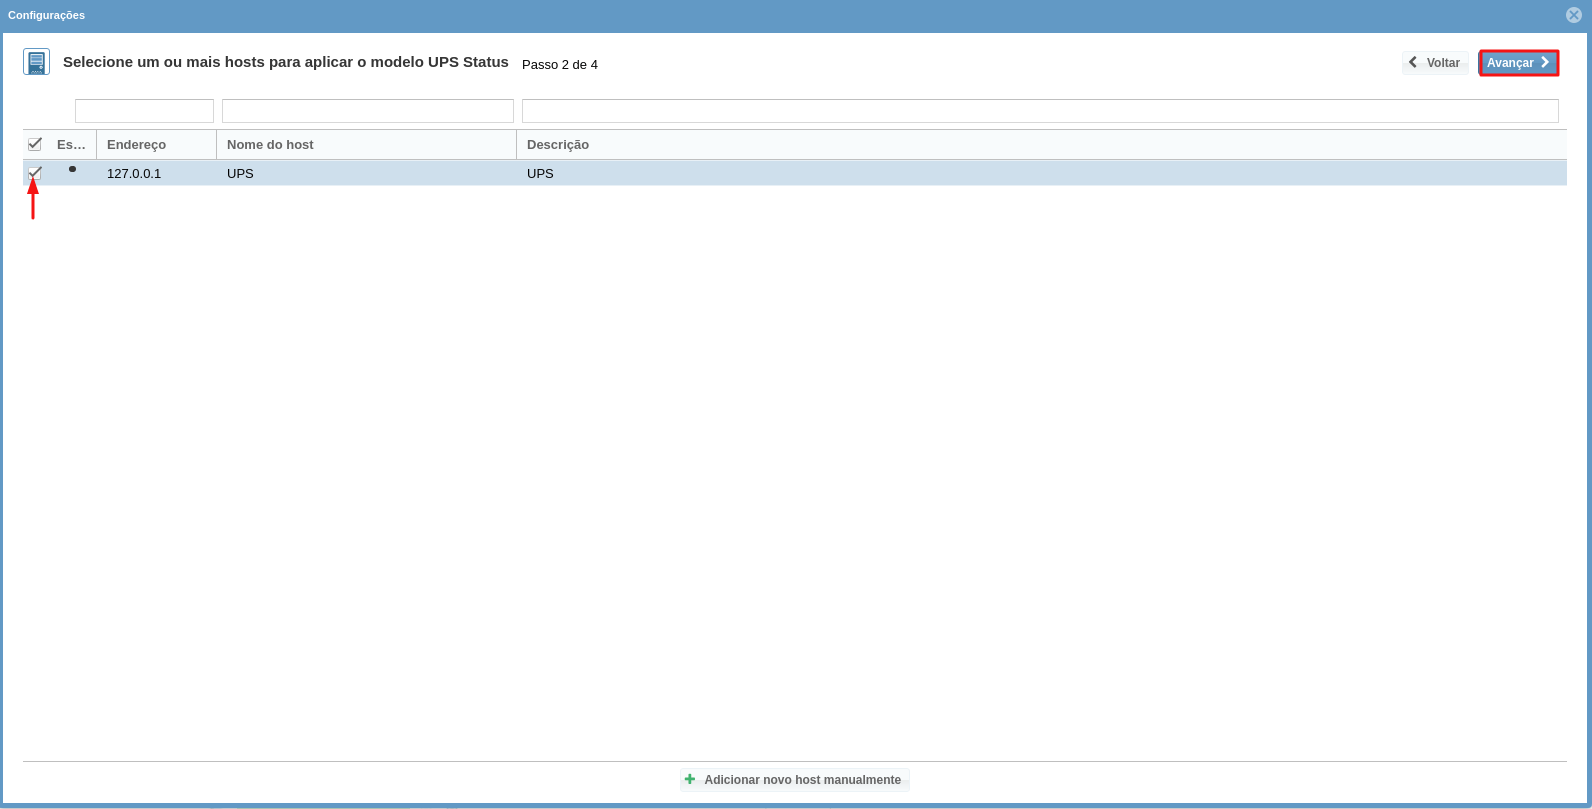Click the status dot for host 127.0.0.1
The height and width of the screenshot is (809, 1592).
[x=72, y=169]
